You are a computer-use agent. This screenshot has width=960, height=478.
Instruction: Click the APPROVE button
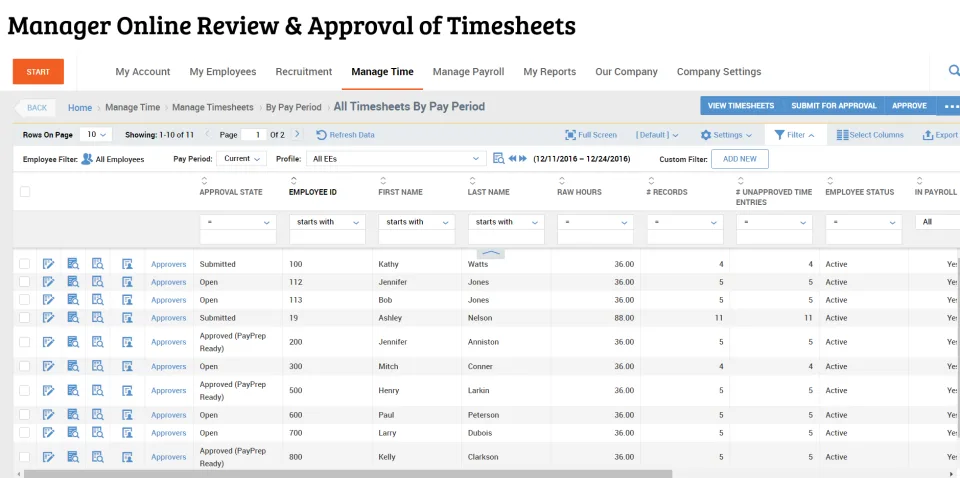909,106
